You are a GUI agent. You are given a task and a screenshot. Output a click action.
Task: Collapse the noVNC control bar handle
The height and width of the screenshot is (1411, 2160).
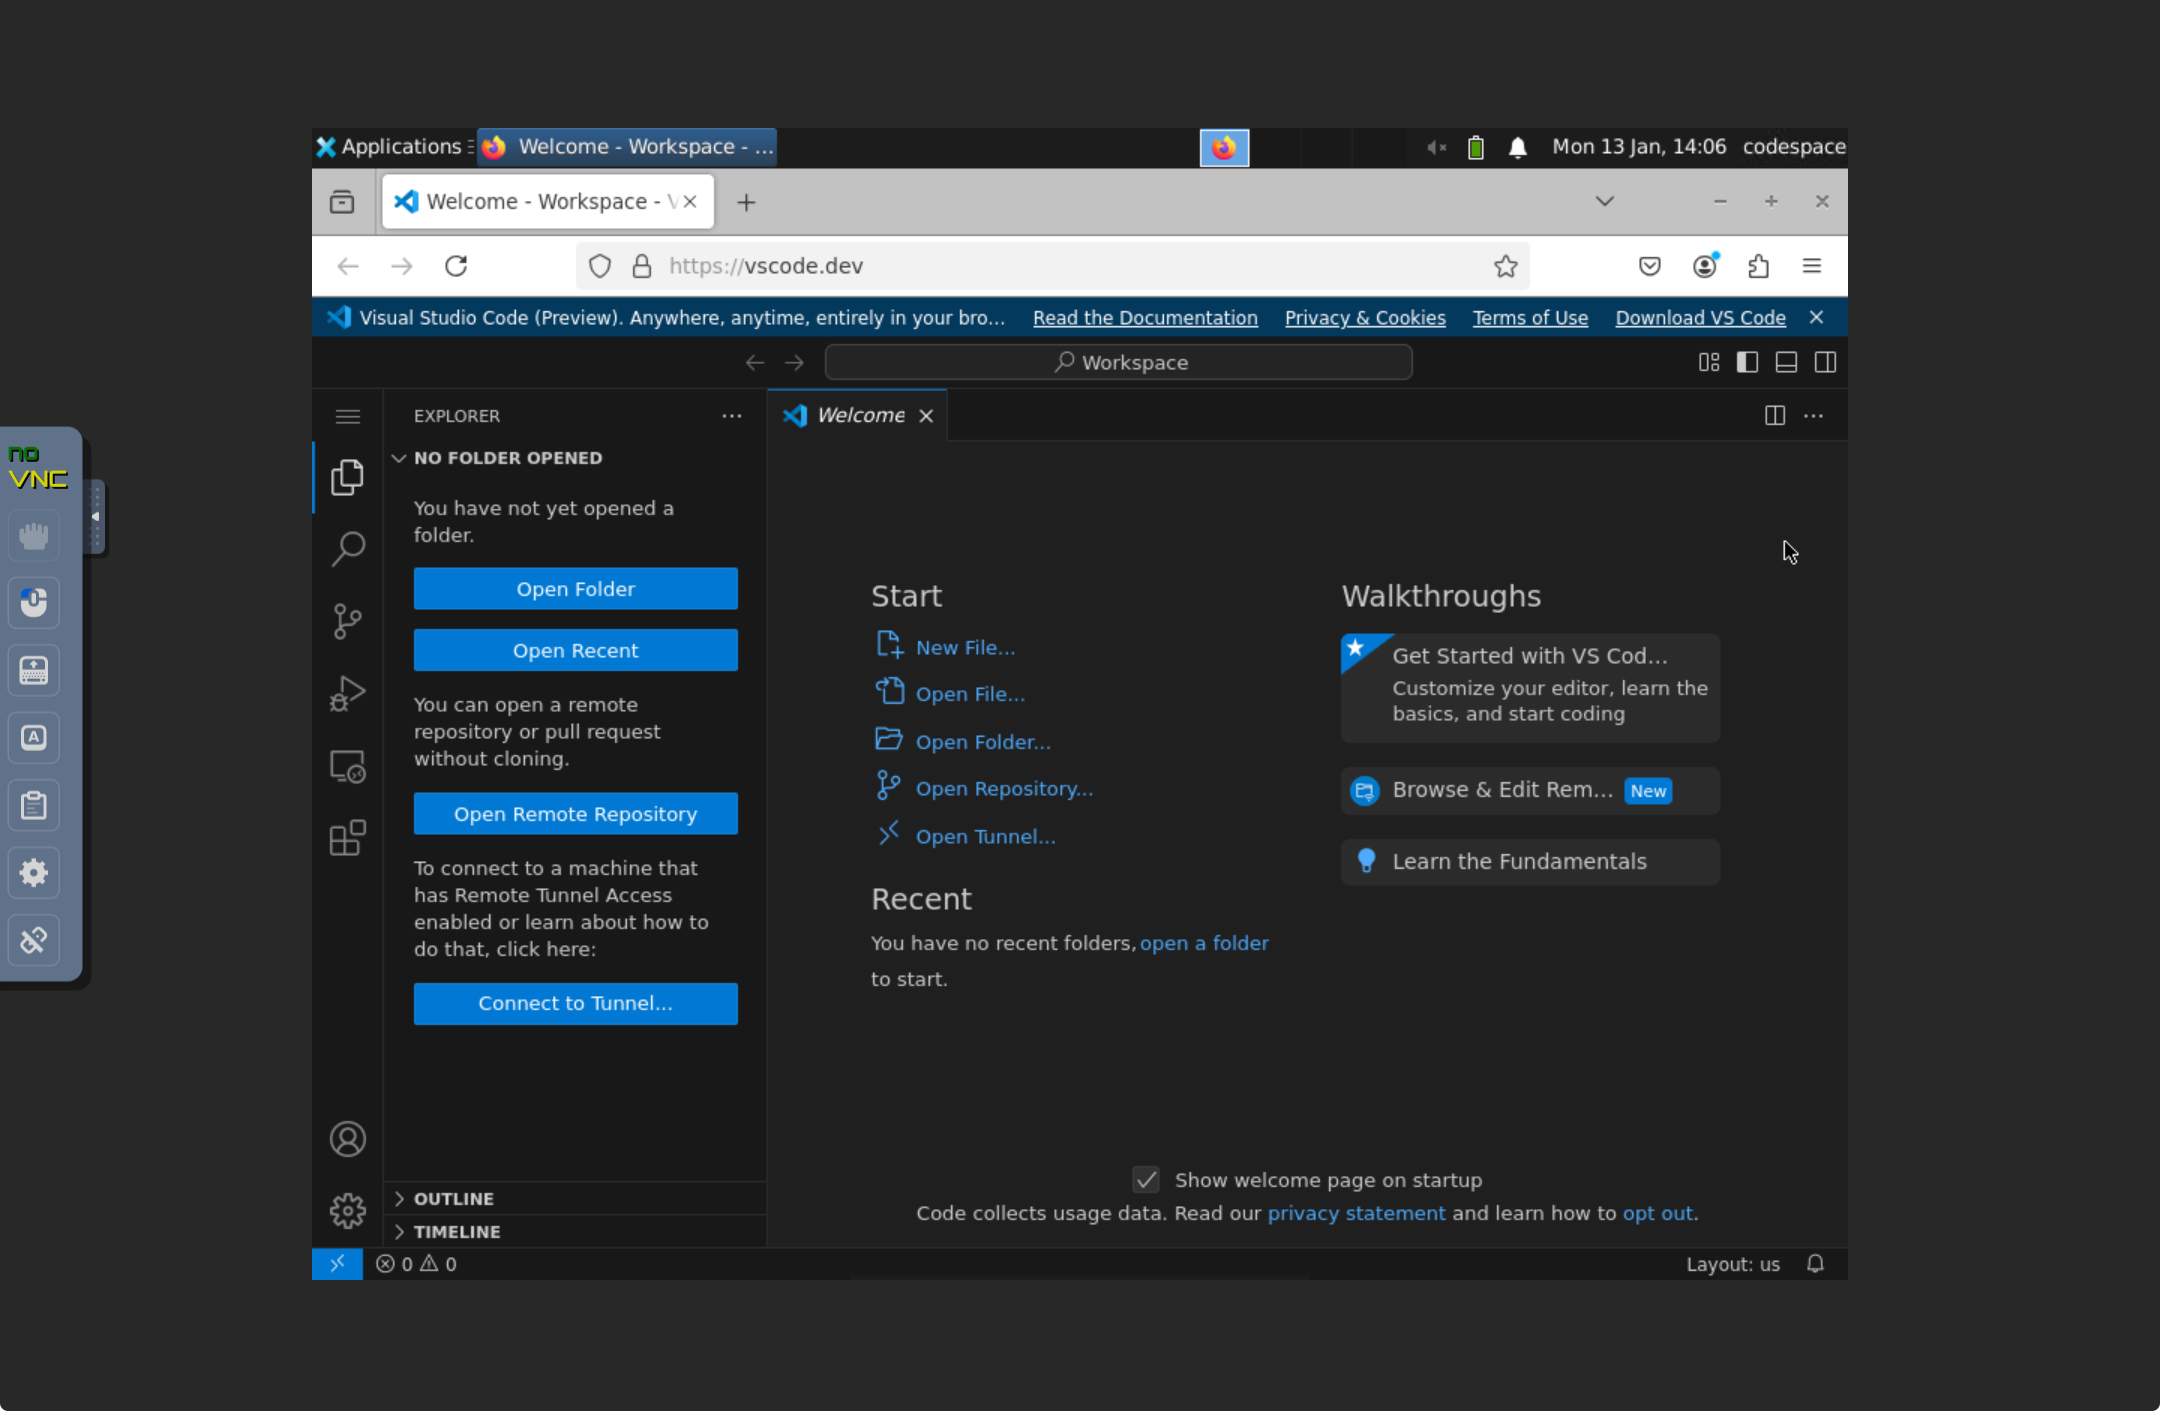click(95, 516)
